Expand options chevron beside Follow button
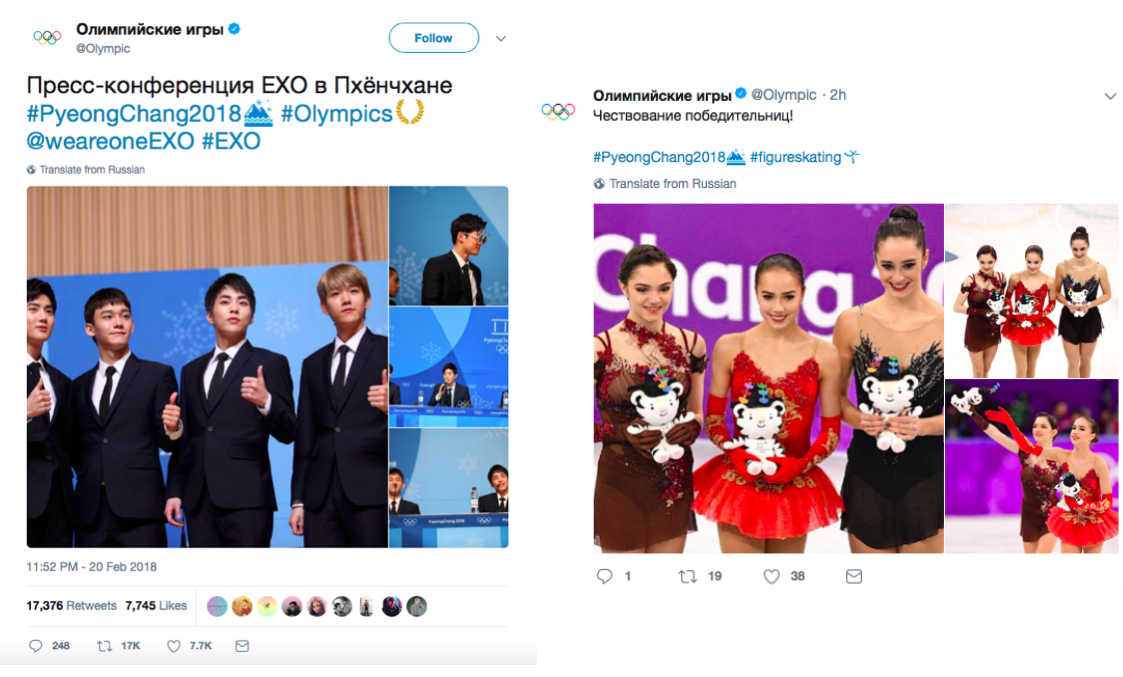 501,39
